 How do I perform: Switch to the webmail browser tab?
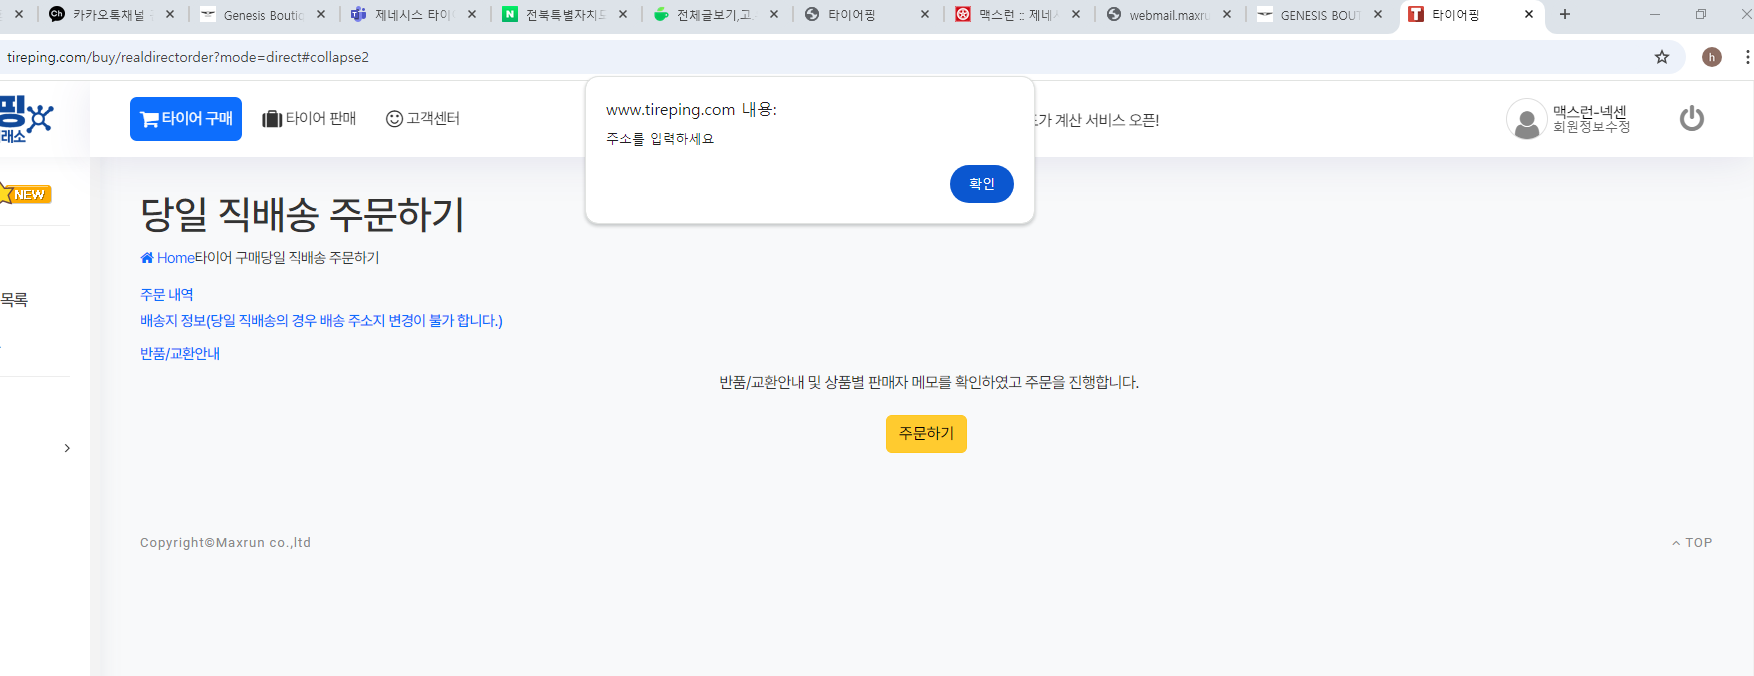pyautogui.click(x=1168, y=15)
